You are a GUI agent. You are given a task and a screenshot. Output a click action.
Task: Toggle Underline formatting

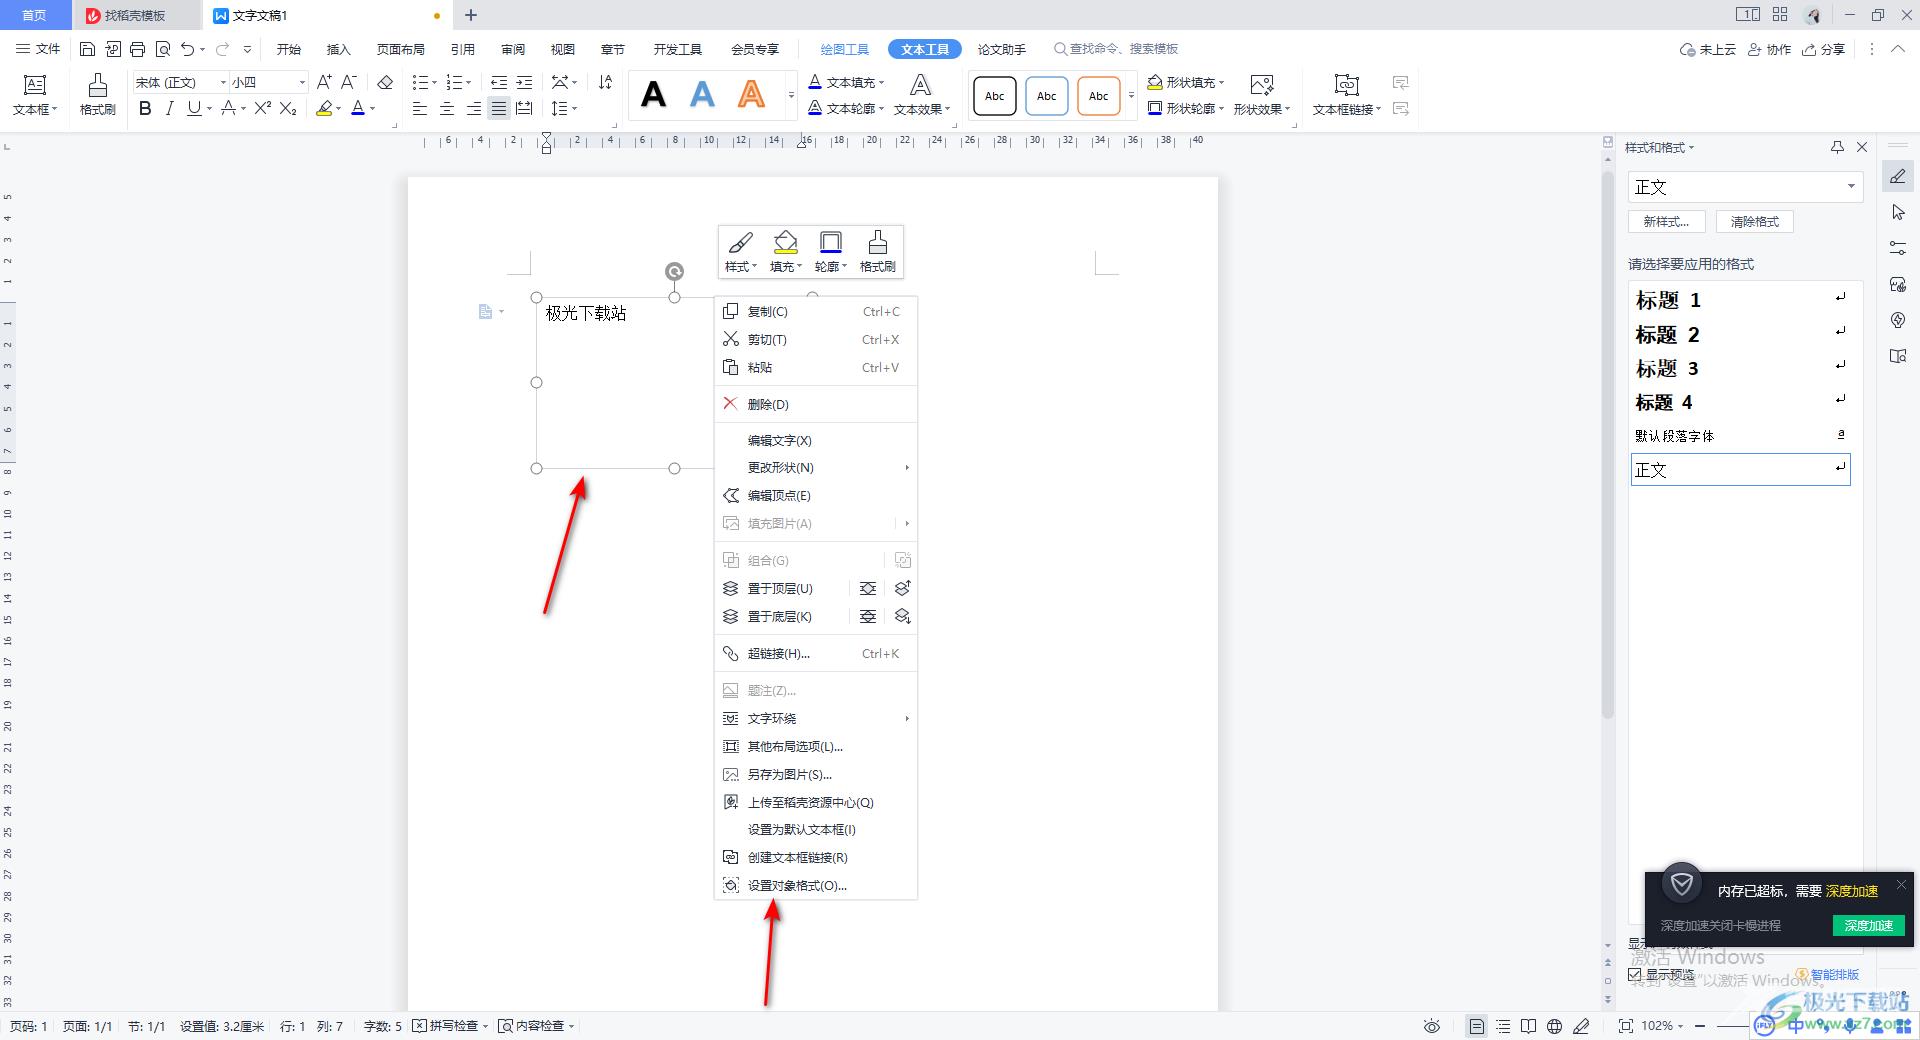click(x=194, y=108)
